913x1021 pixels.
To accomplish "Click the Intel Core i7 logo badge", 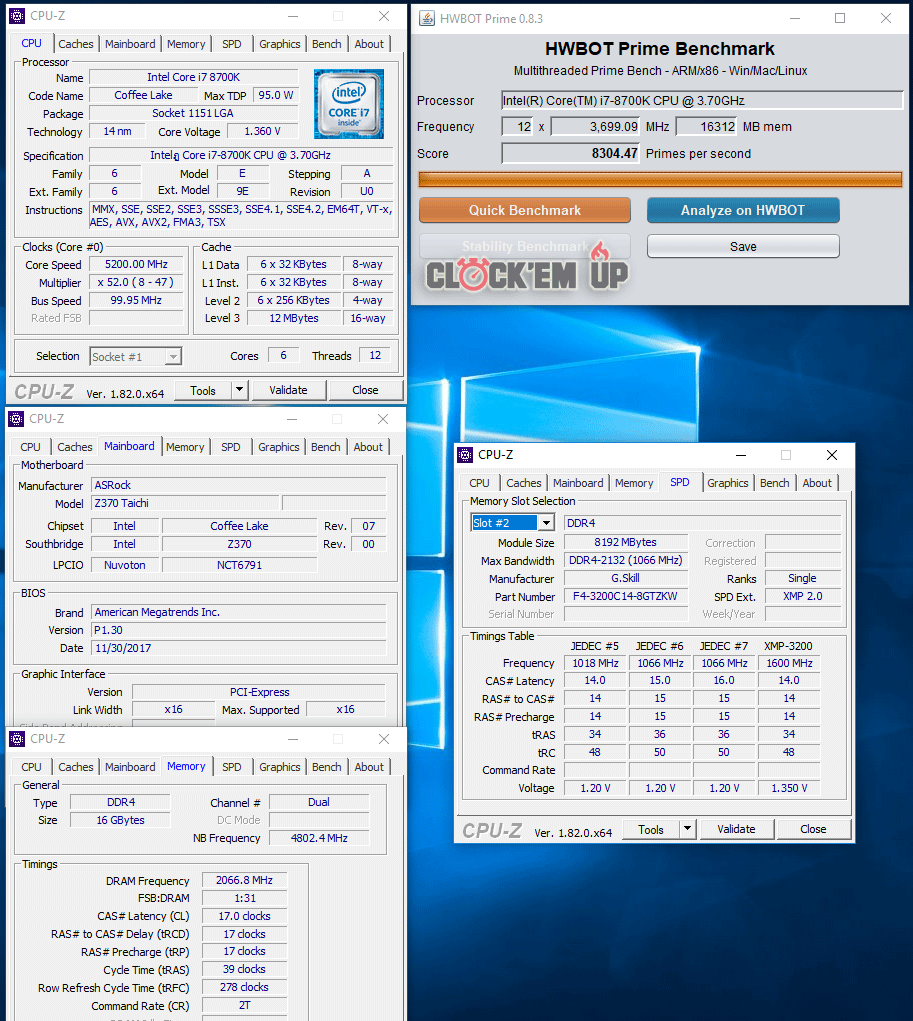I will [x=348, y=104].
